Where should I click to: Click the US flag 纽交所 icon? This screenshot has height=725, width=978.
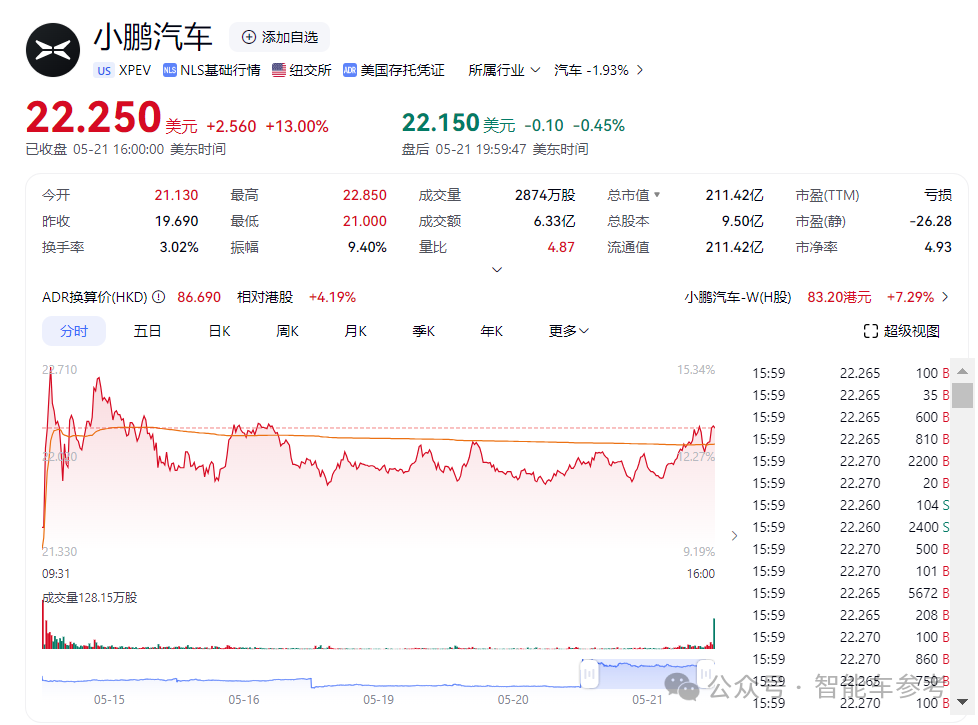pyautogui.click(x=279, y=70)
